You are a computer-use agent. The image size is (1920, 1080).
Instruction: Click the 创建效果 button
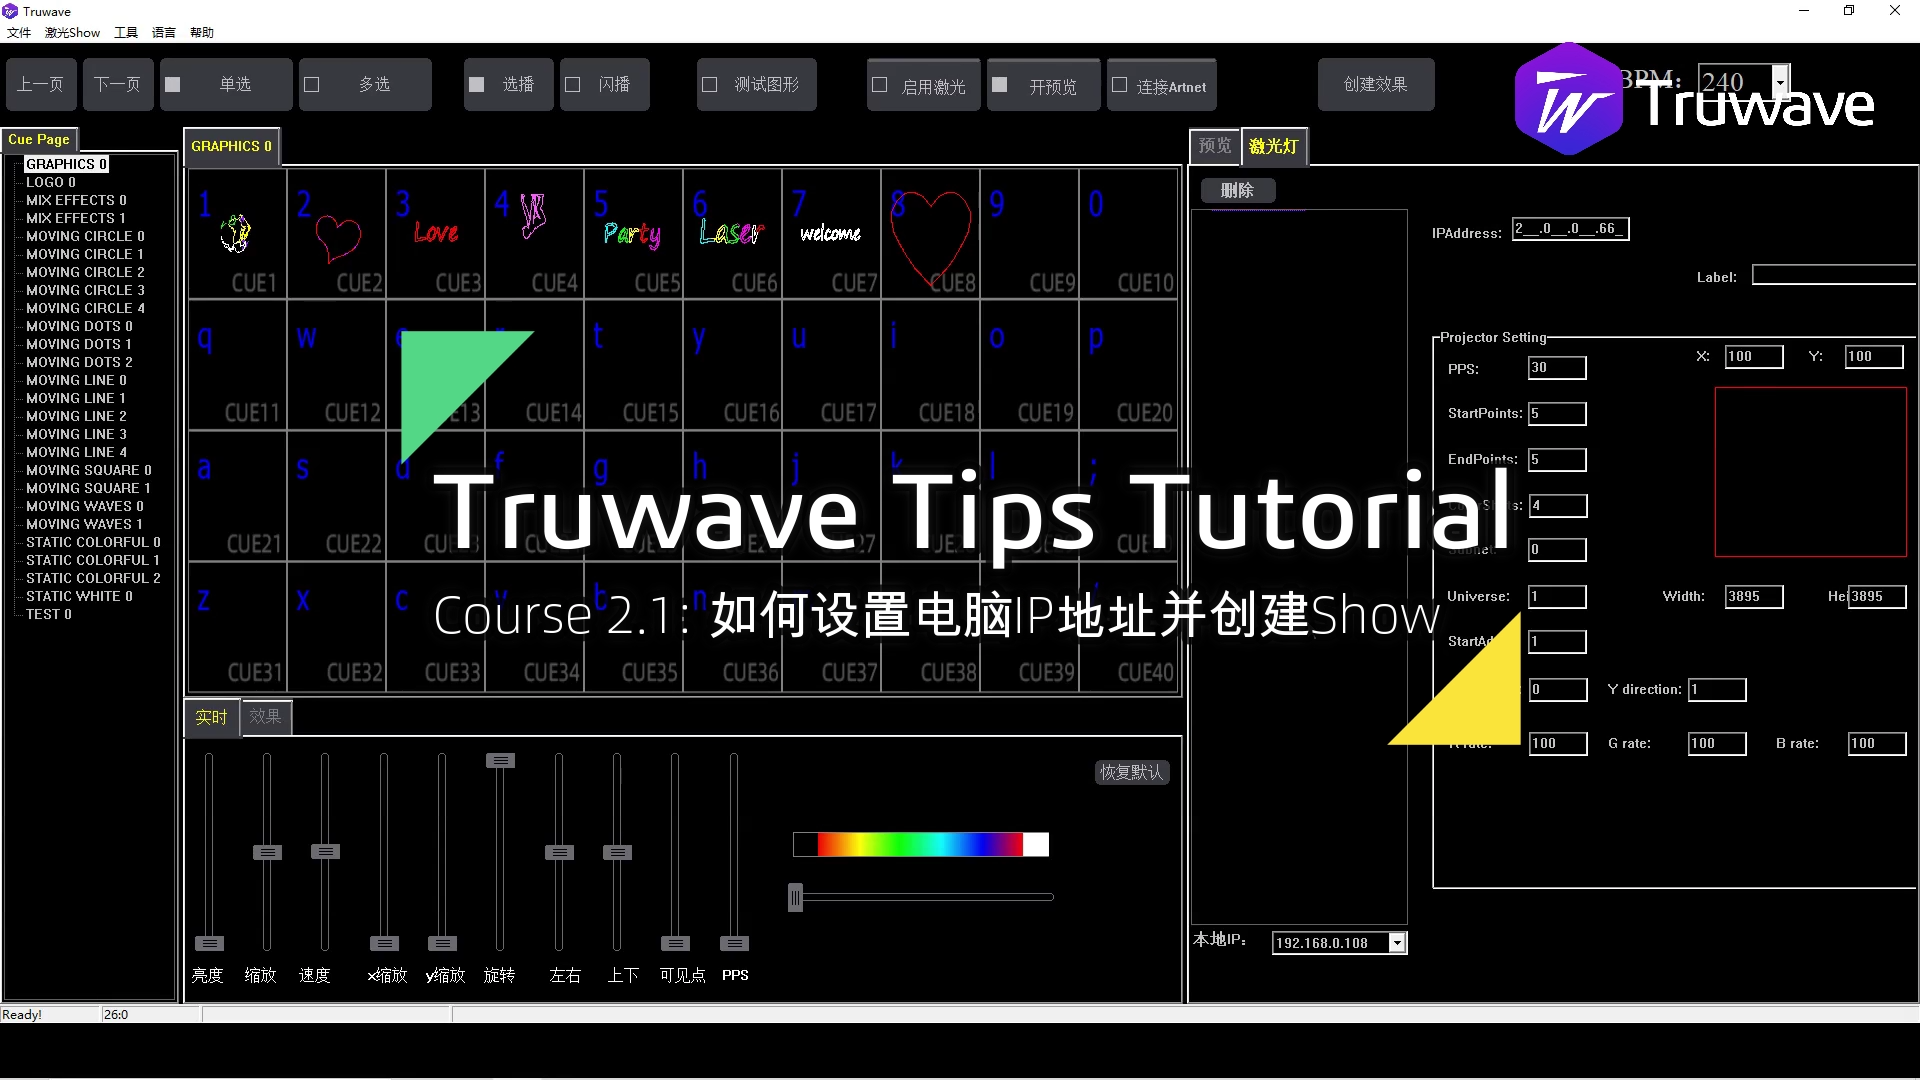(x=1375, y=85)
